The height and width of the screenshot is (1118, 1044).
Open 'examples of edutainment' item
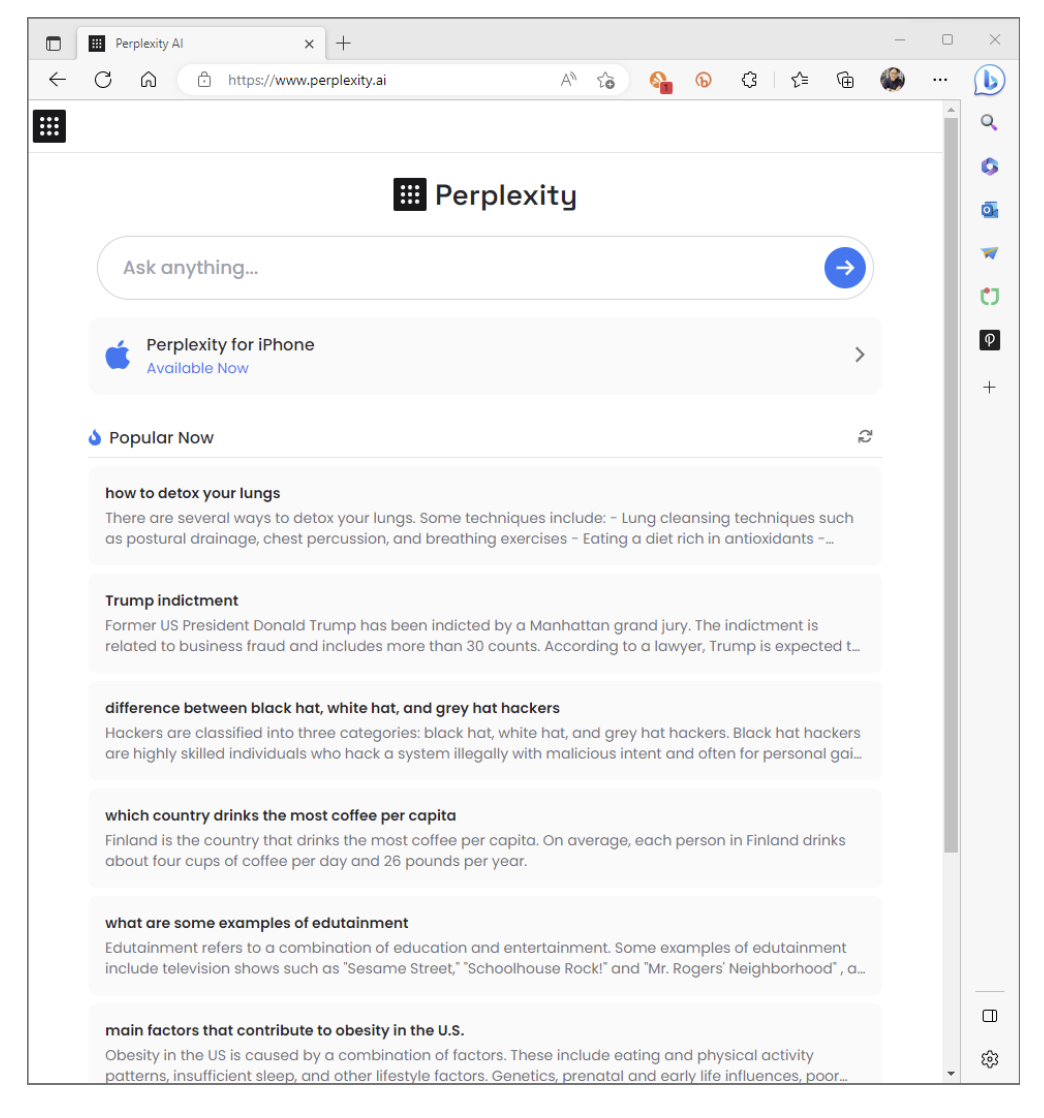485,945
